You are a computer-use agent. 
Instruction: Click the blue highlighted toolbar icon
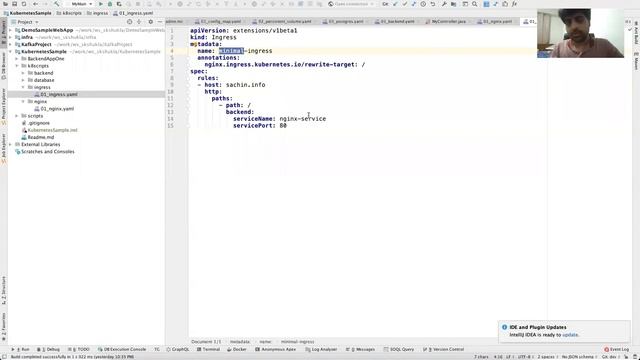(x=486, y=4)
